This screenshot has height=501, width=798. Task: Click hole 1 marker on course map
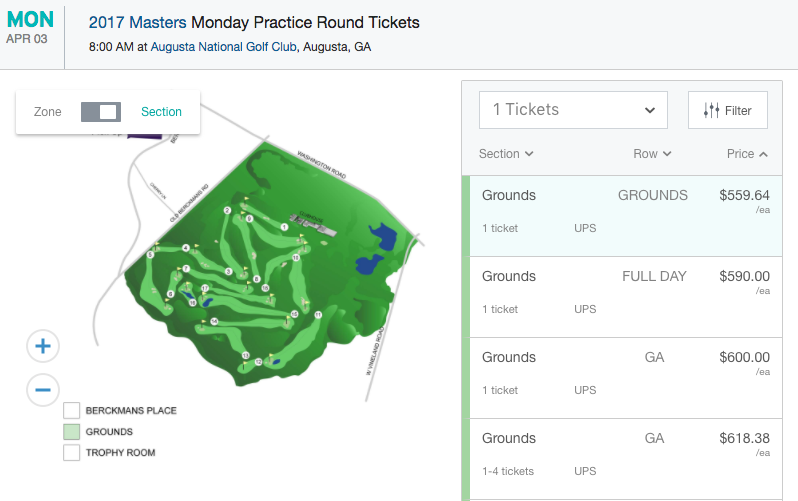click(x=284, y=227)
